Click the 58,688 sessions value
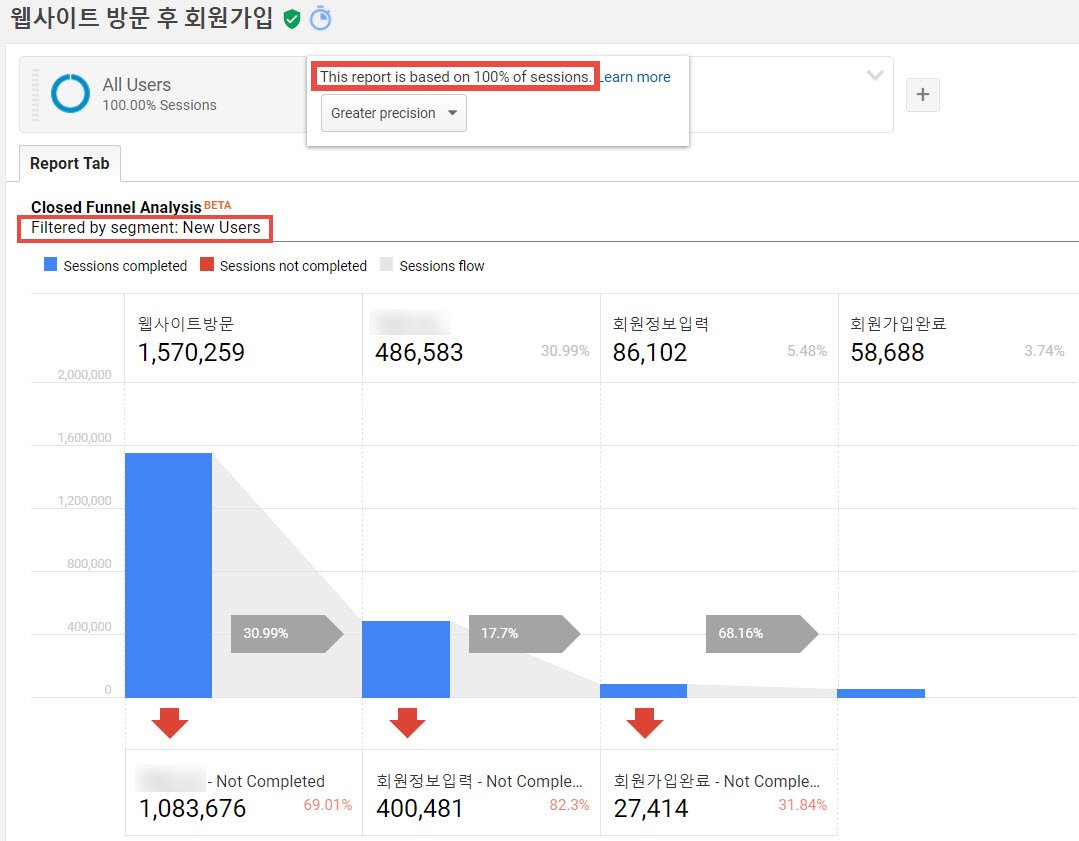The width and height of the screenshot is (1079, 841). (887, 352)
